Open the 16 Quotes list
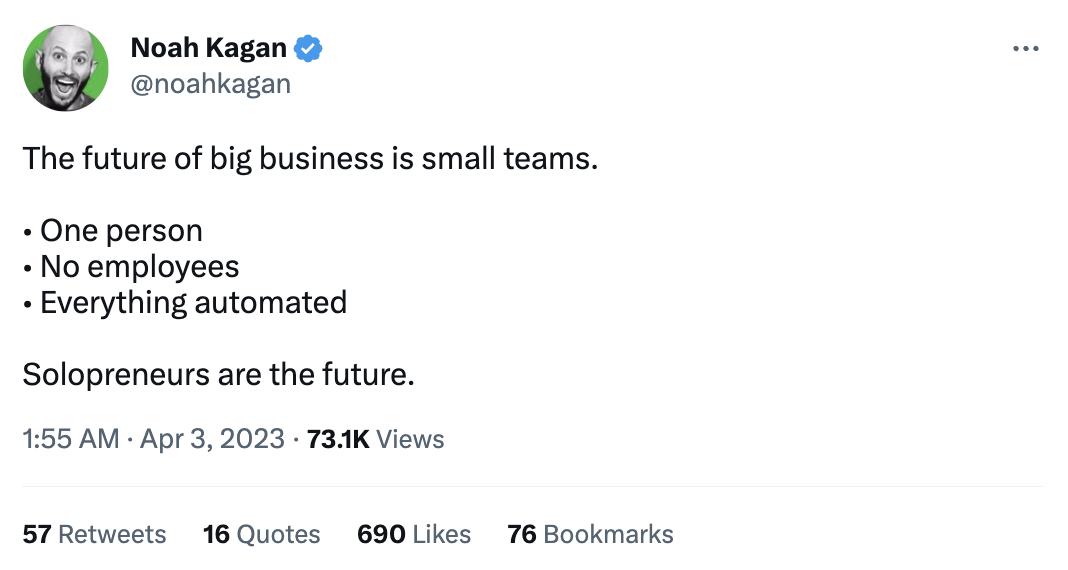The image size is (1068, 570). pyautogui.click(x=261, y=534)
